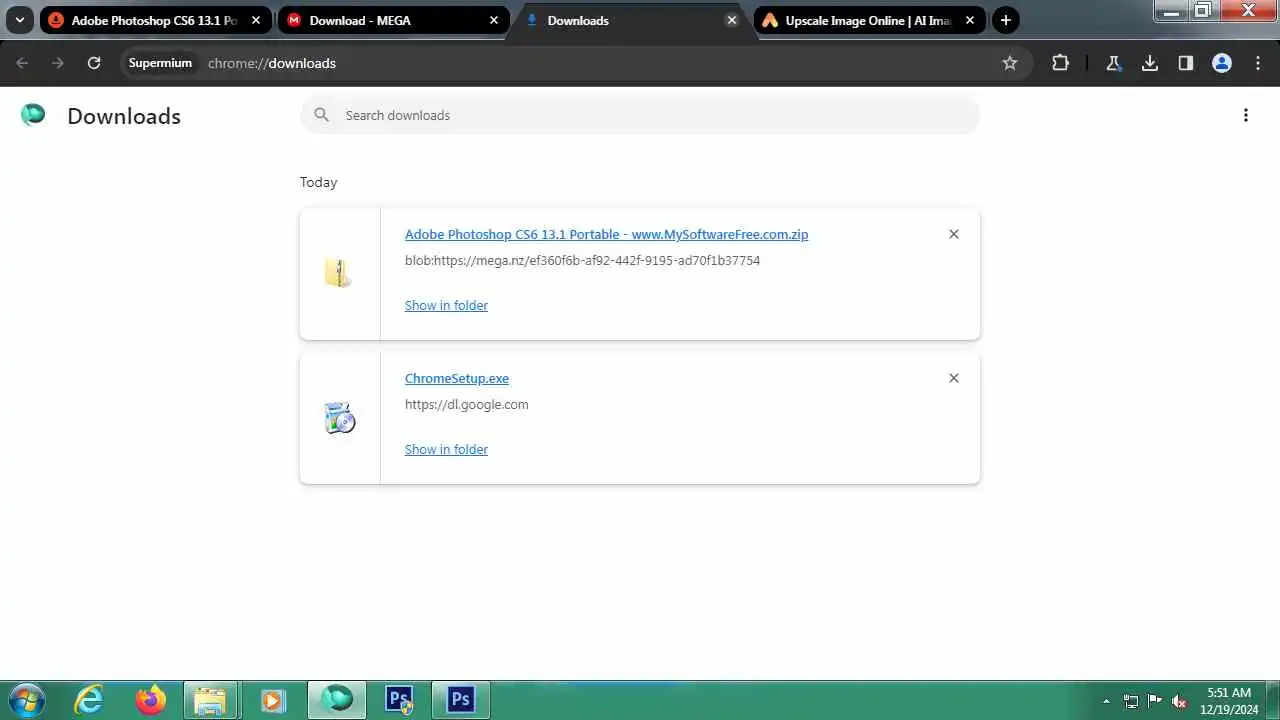Viewport: 1280px width, 720px height.
Task: Reload the downloads page
Action: 94,63
